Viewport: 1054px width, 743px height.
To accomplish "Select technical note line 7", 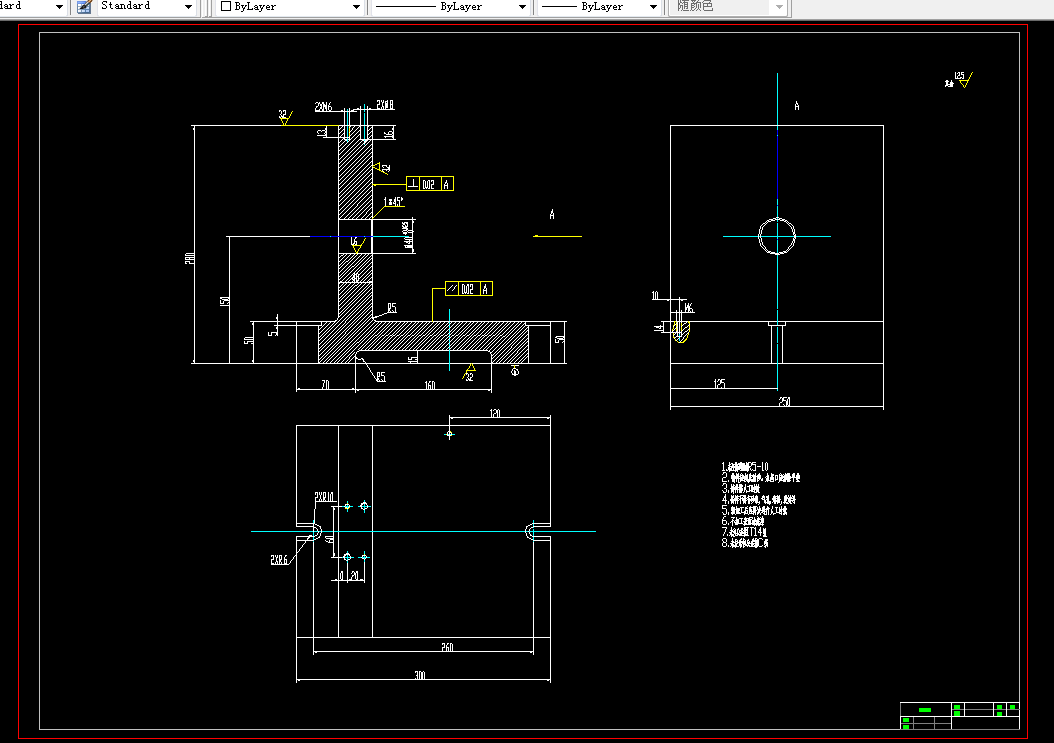I will point(744,531).
